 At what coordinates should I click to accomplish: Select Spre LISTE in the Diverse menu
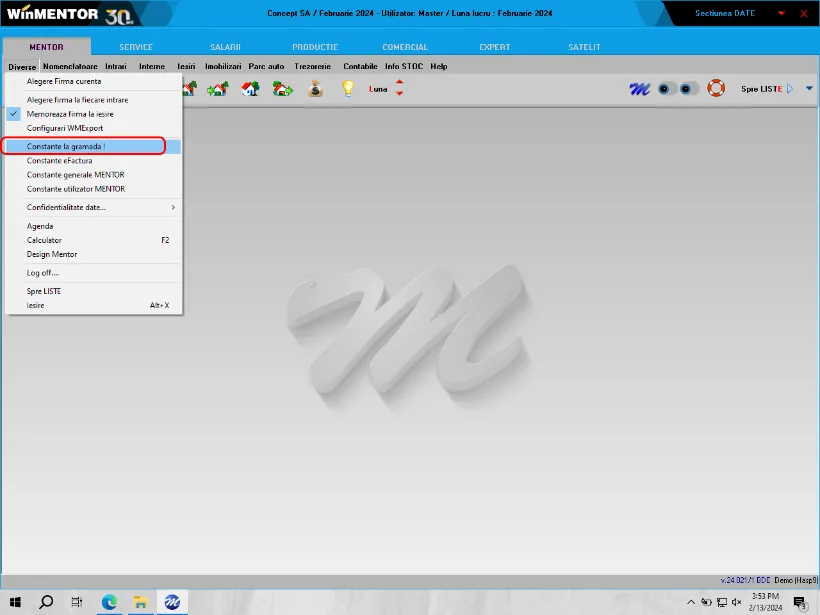(x=94, y=291)
